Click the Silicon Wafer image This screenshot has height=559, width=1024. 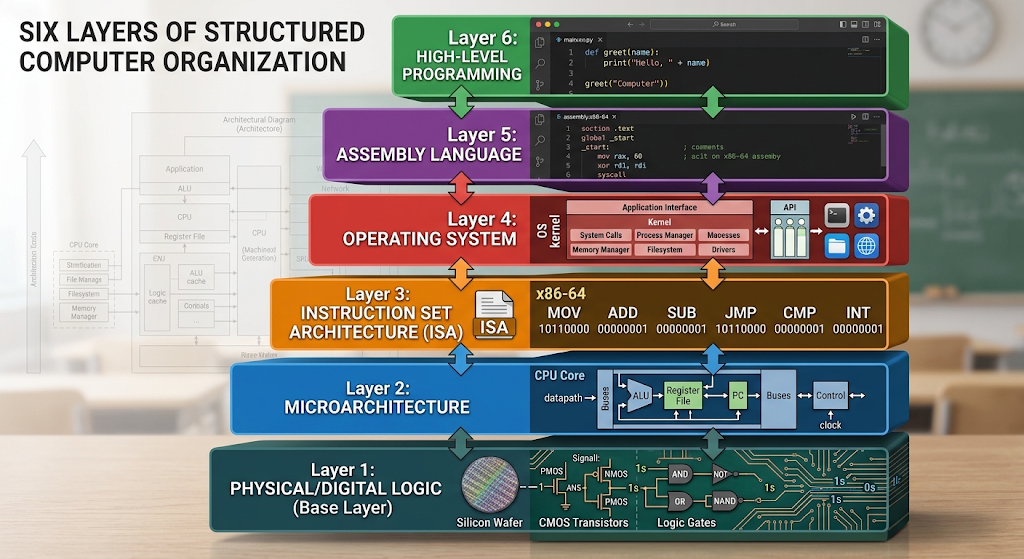click(x=490, y=485)
